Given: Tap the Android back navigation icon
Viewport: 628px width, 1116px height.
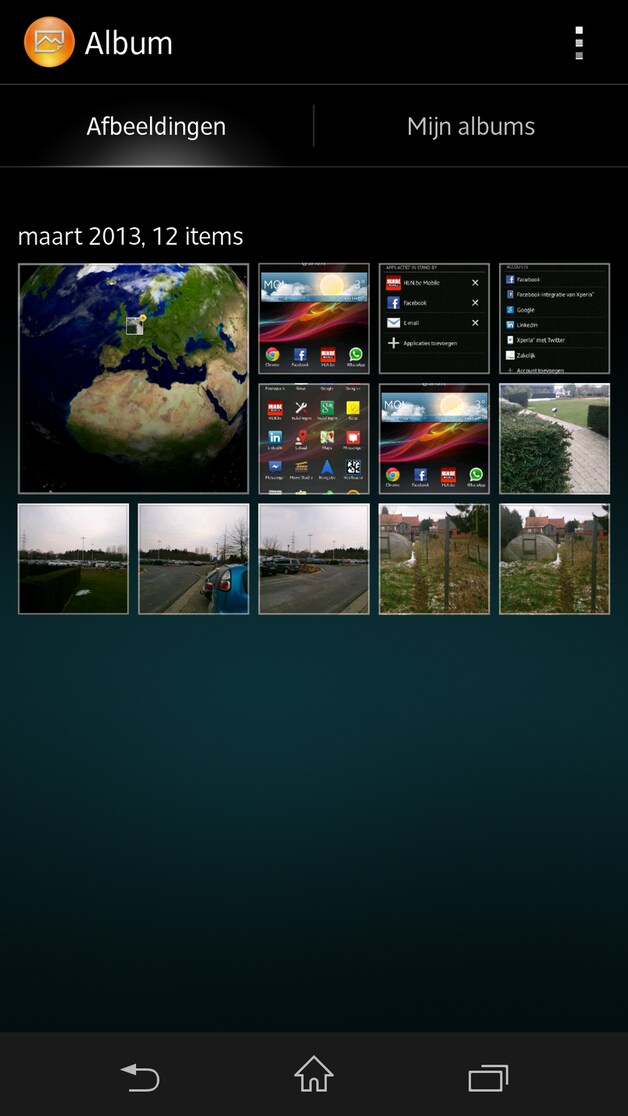Looking at the screenshot, I should (140, 1078).
